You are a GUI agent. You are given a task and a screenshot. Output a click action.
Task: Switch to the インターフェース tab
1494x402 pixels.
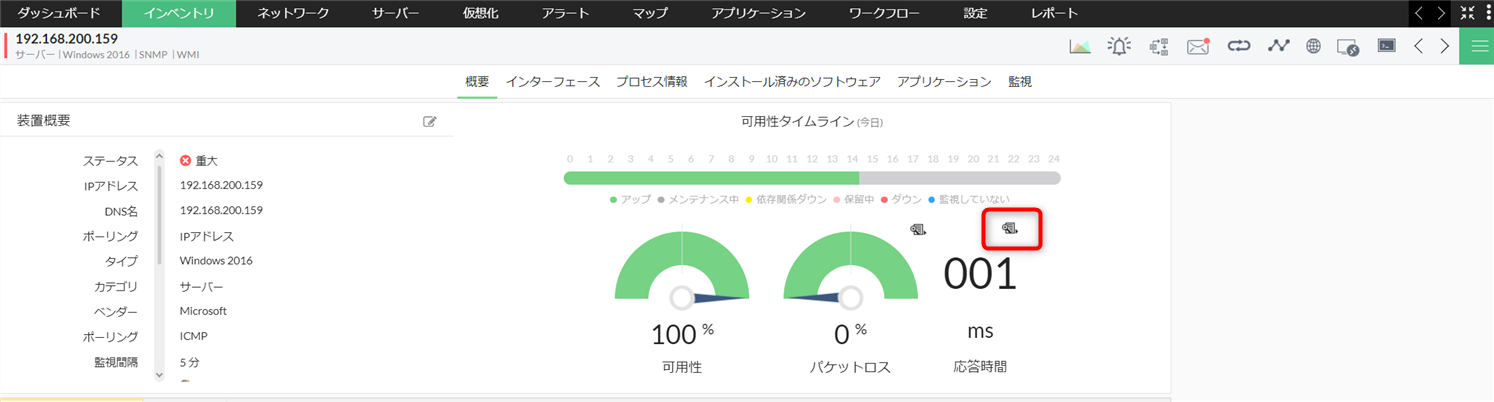[552, 82]
